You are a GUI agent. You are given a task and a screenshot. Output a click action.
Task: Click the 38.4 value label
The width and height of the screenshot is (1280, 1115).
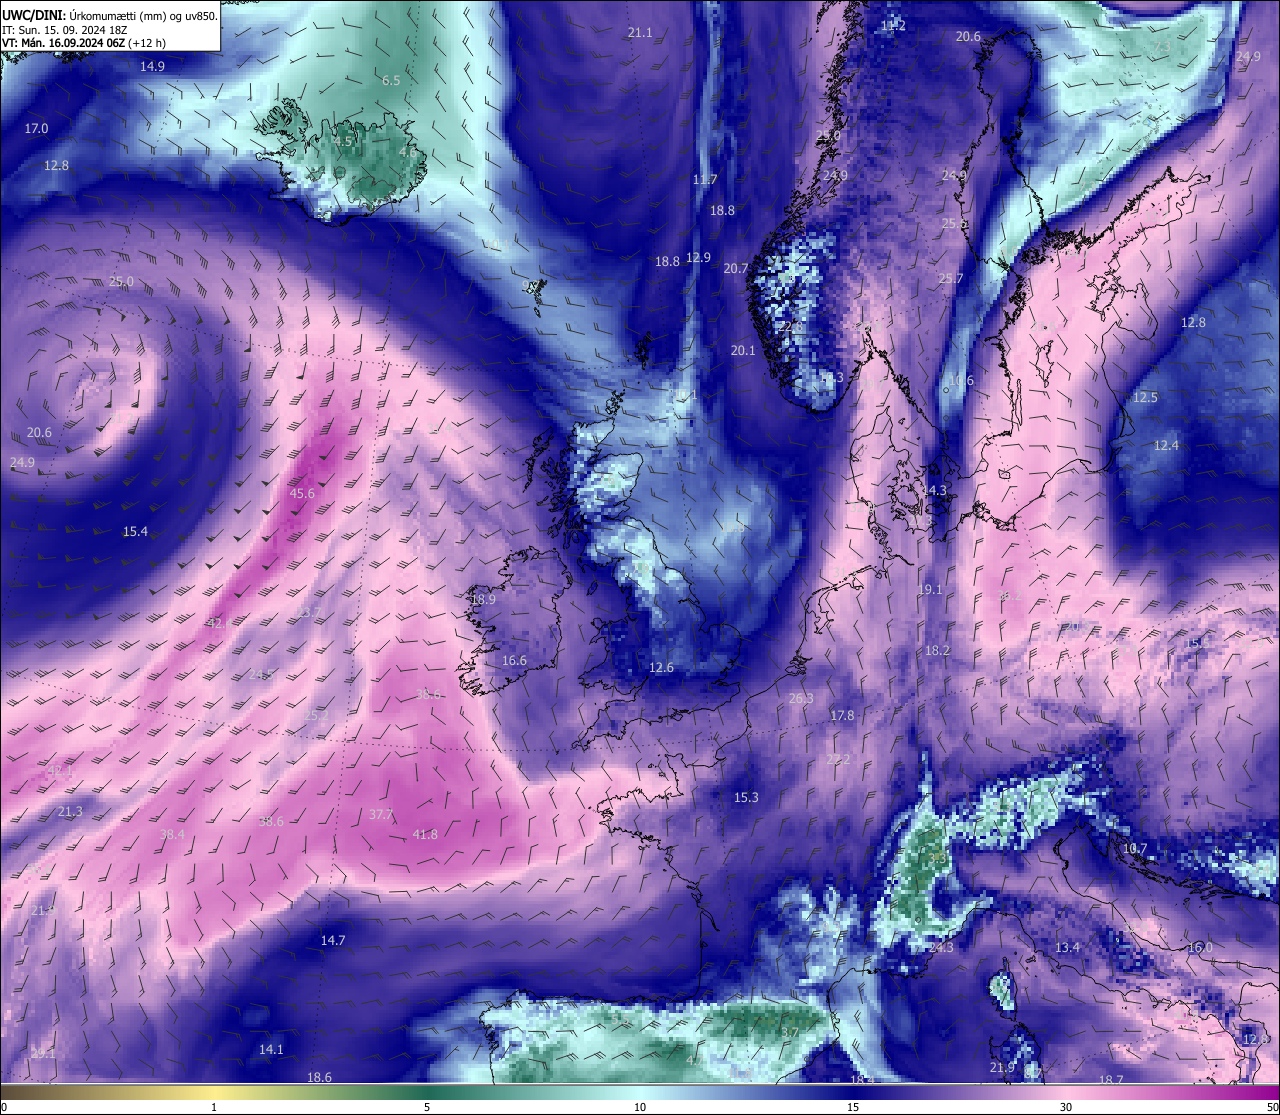[172, 834]
